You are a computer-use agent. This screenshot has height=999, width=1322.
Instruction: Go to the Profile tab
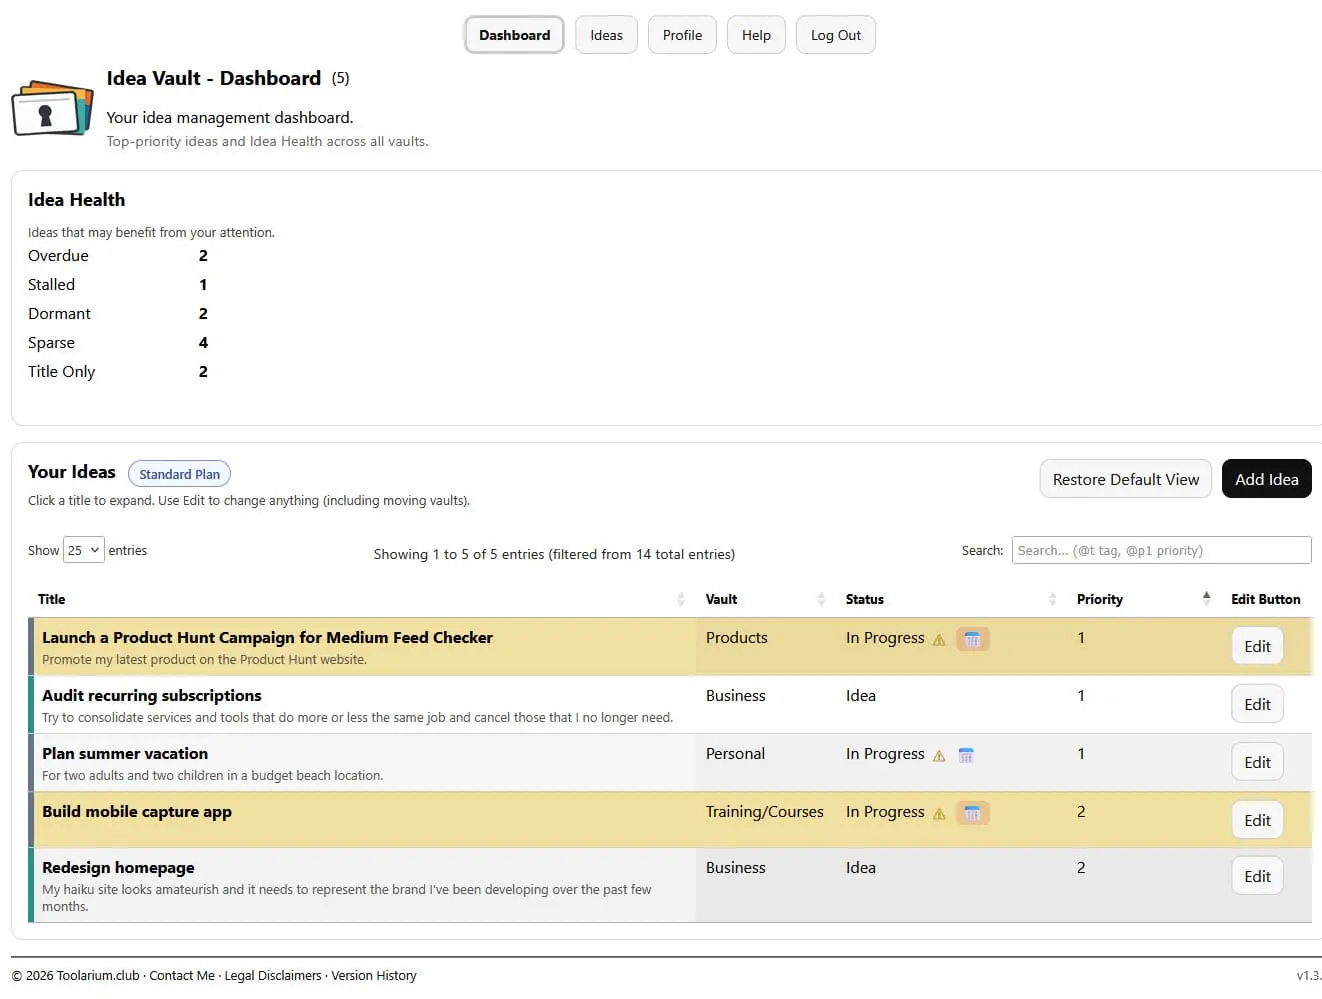(x=682, y=35)
